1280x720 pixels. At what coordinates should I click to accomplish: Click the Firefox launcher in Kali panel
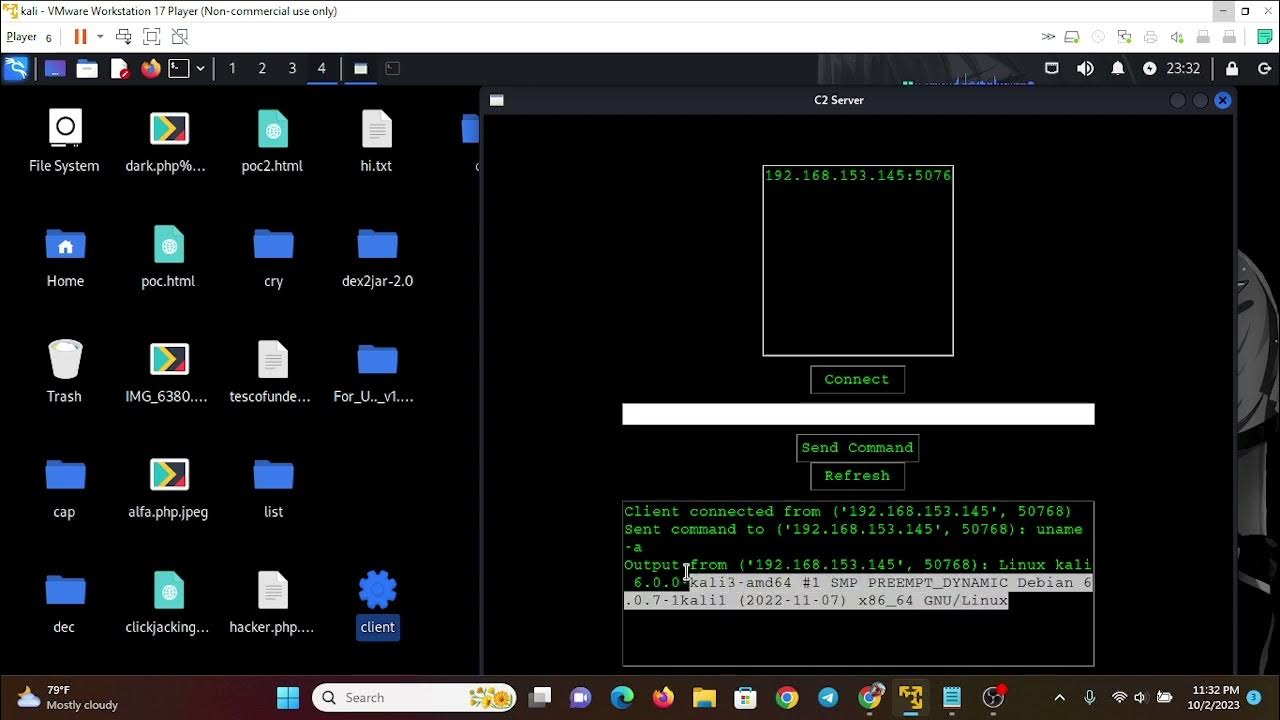(151, 69)
